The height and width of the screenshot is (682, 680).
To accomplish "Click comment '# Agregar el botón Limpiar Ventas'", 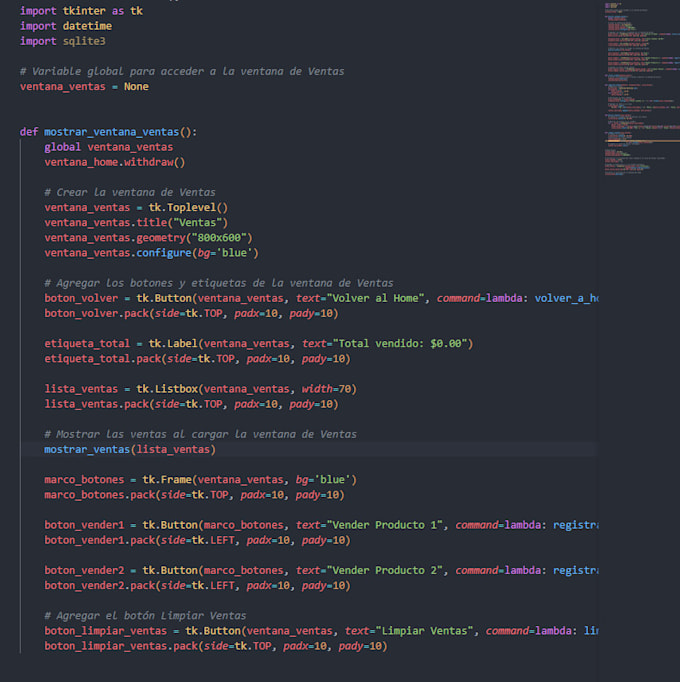I will point(145,616).
